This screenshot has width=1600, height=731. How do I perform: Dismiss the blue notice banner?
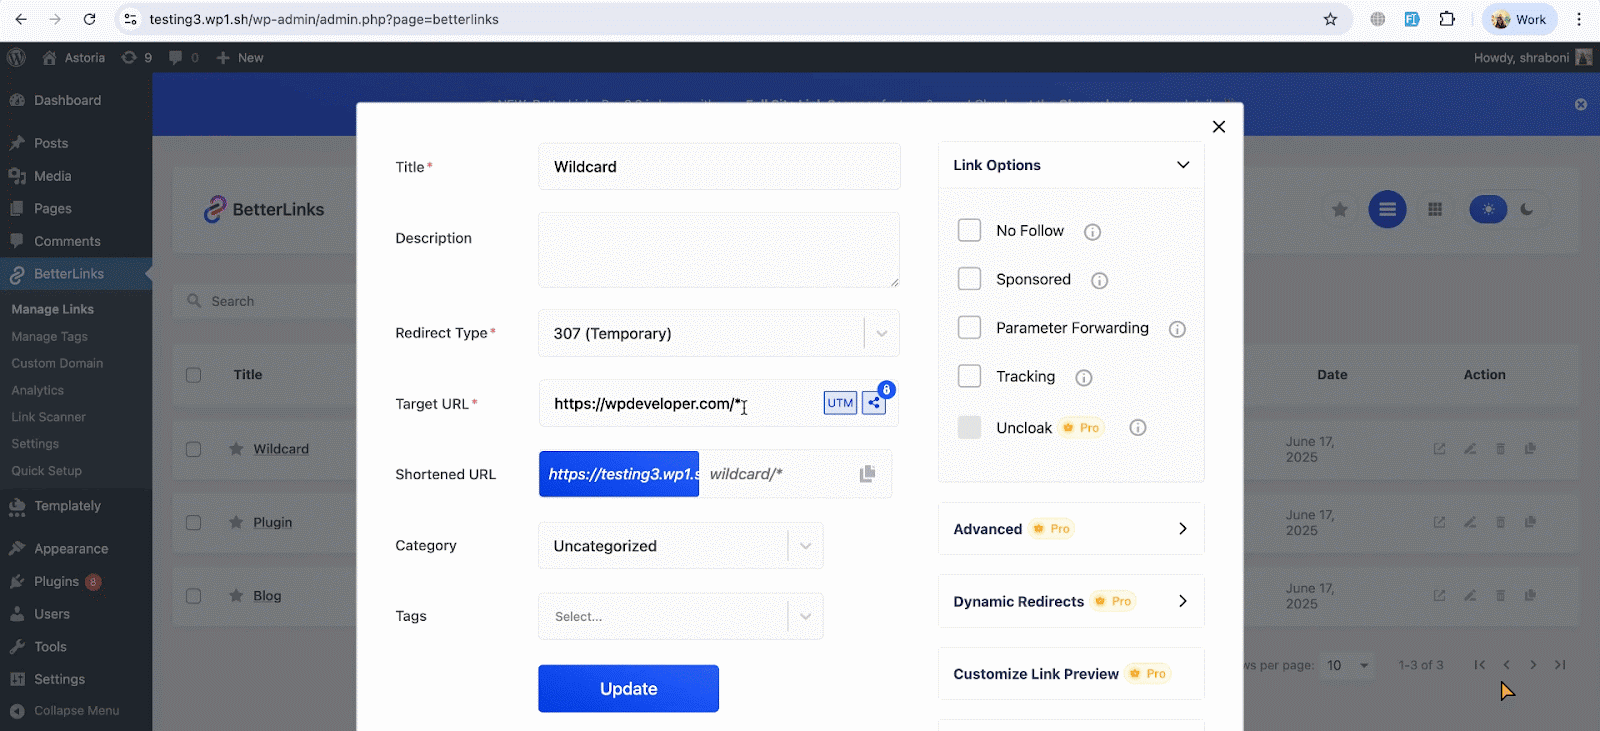tap(1581, 104)
